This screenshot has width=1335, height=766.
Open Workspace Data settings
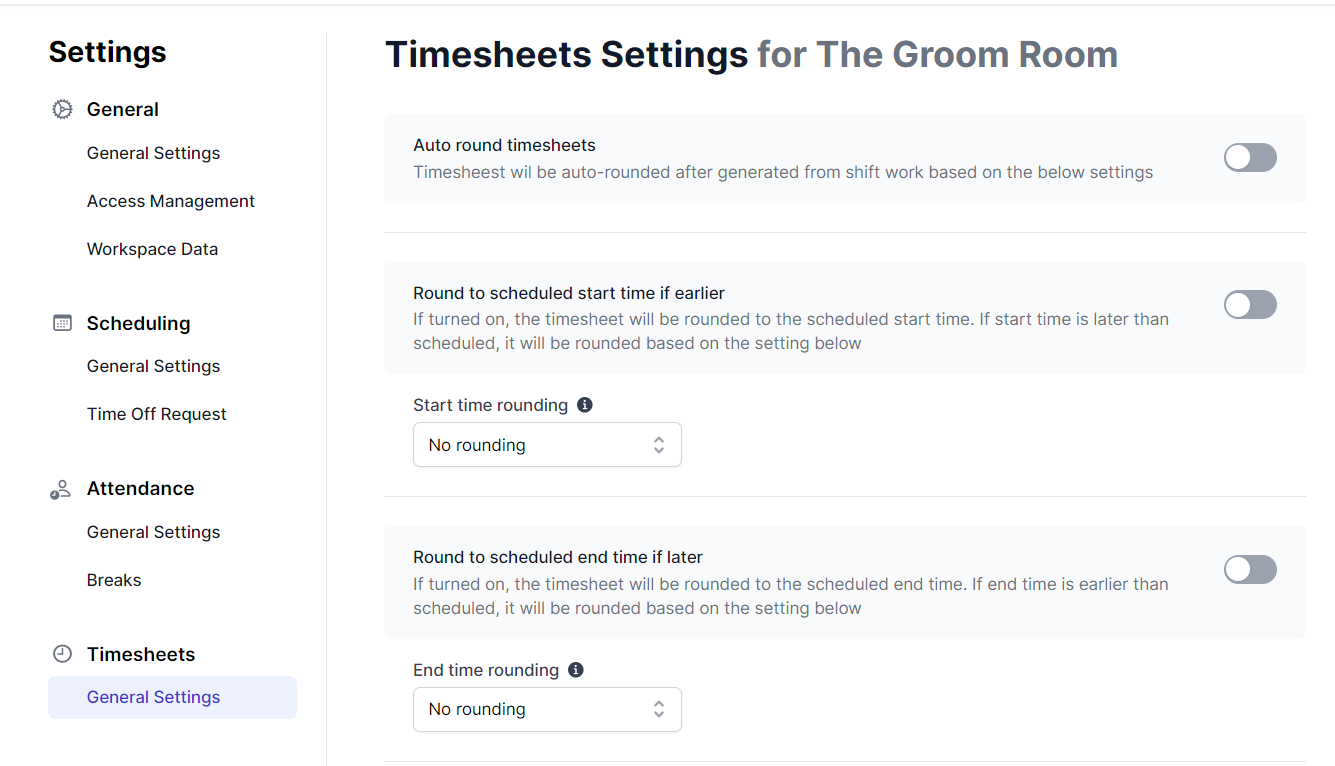coord(152,249)
